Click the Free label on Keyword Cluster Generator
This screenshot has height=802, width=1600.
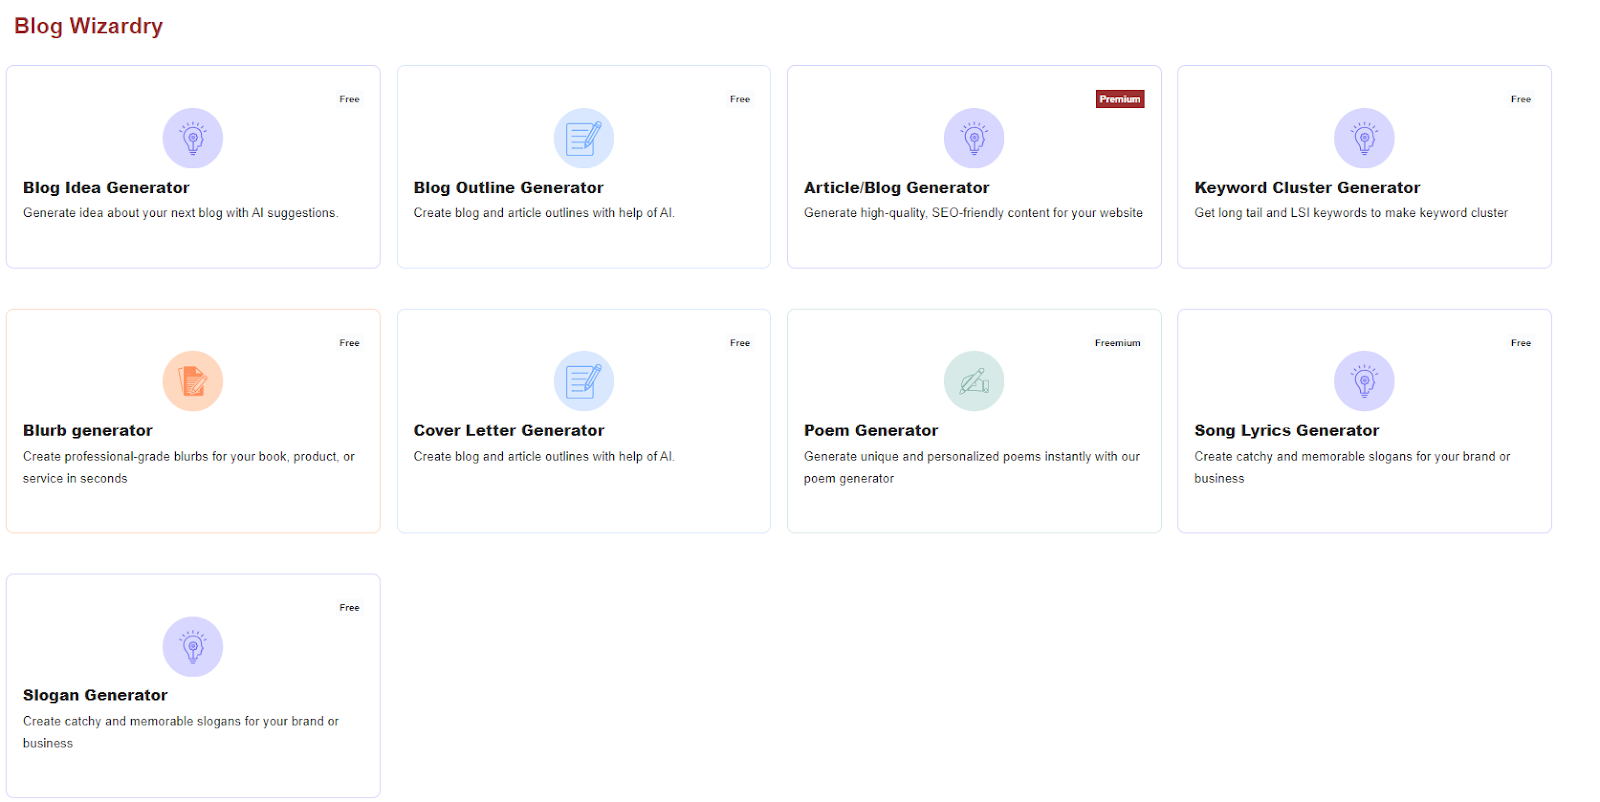(1521, 99)
